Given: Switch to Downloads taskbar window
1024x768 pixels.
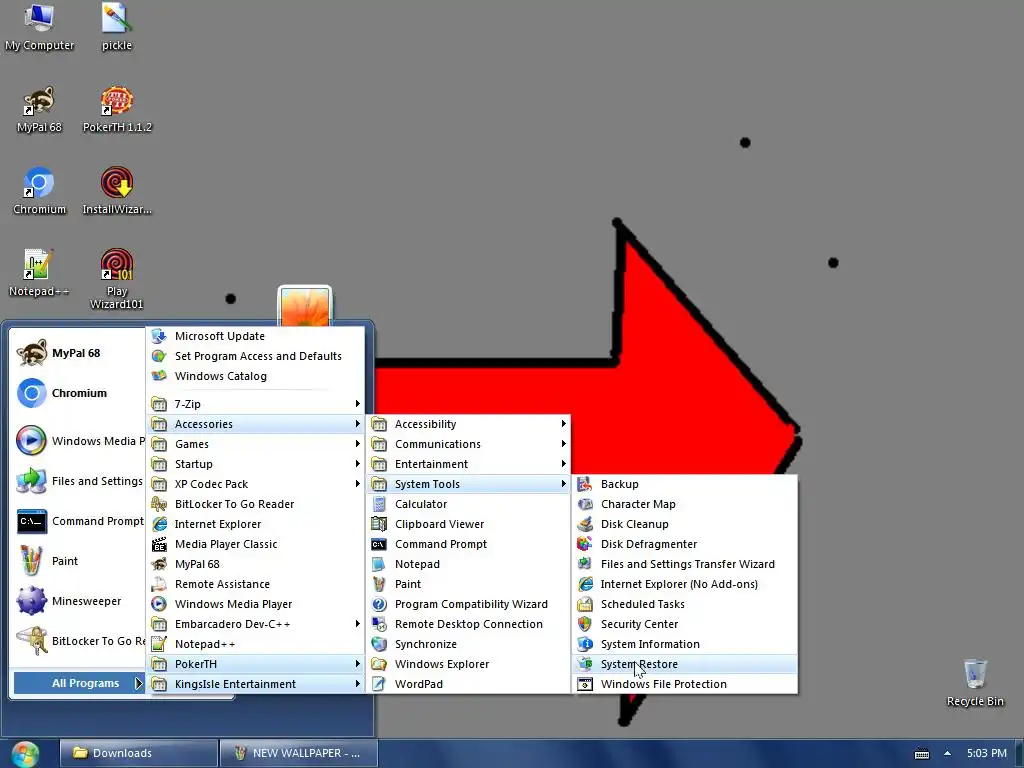Looking at the screenshot, I should [x=138, y=753].
